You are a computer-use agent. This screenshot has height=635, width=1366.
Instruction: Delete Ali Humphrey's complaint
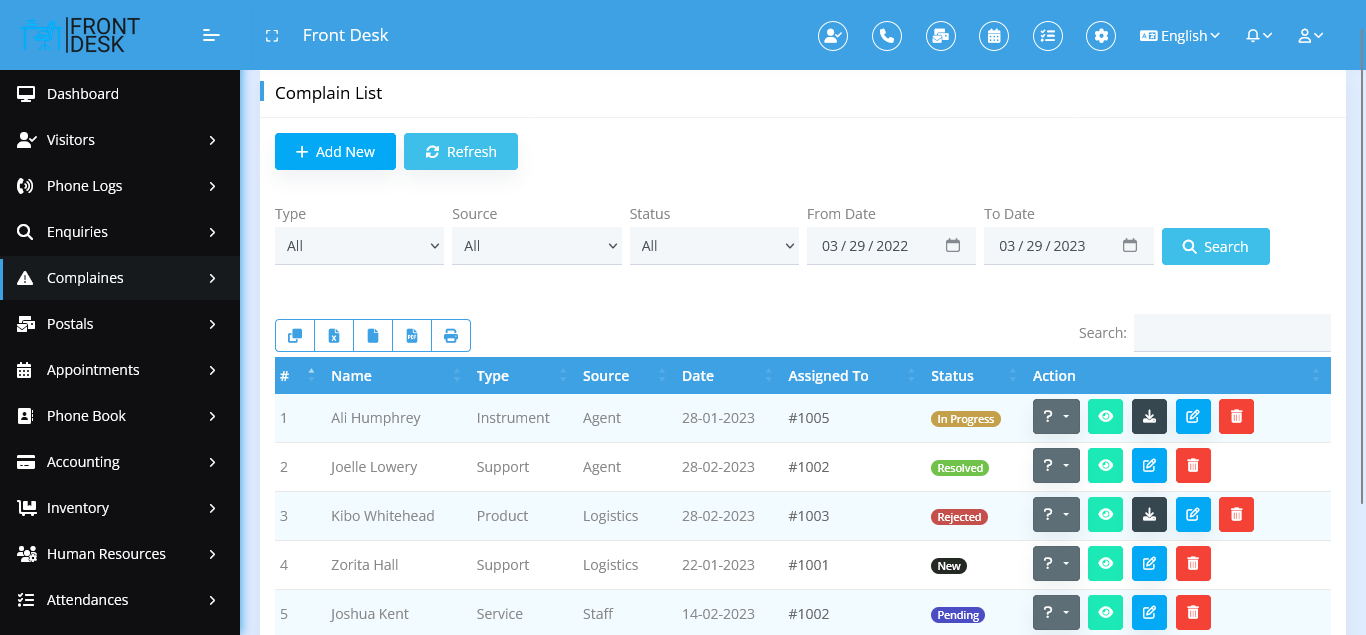(1236, 417)
